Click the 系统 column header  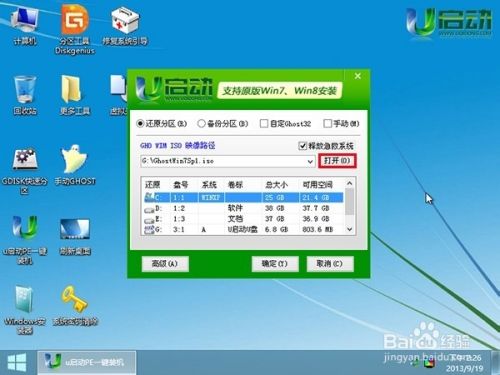click(209, 185)
